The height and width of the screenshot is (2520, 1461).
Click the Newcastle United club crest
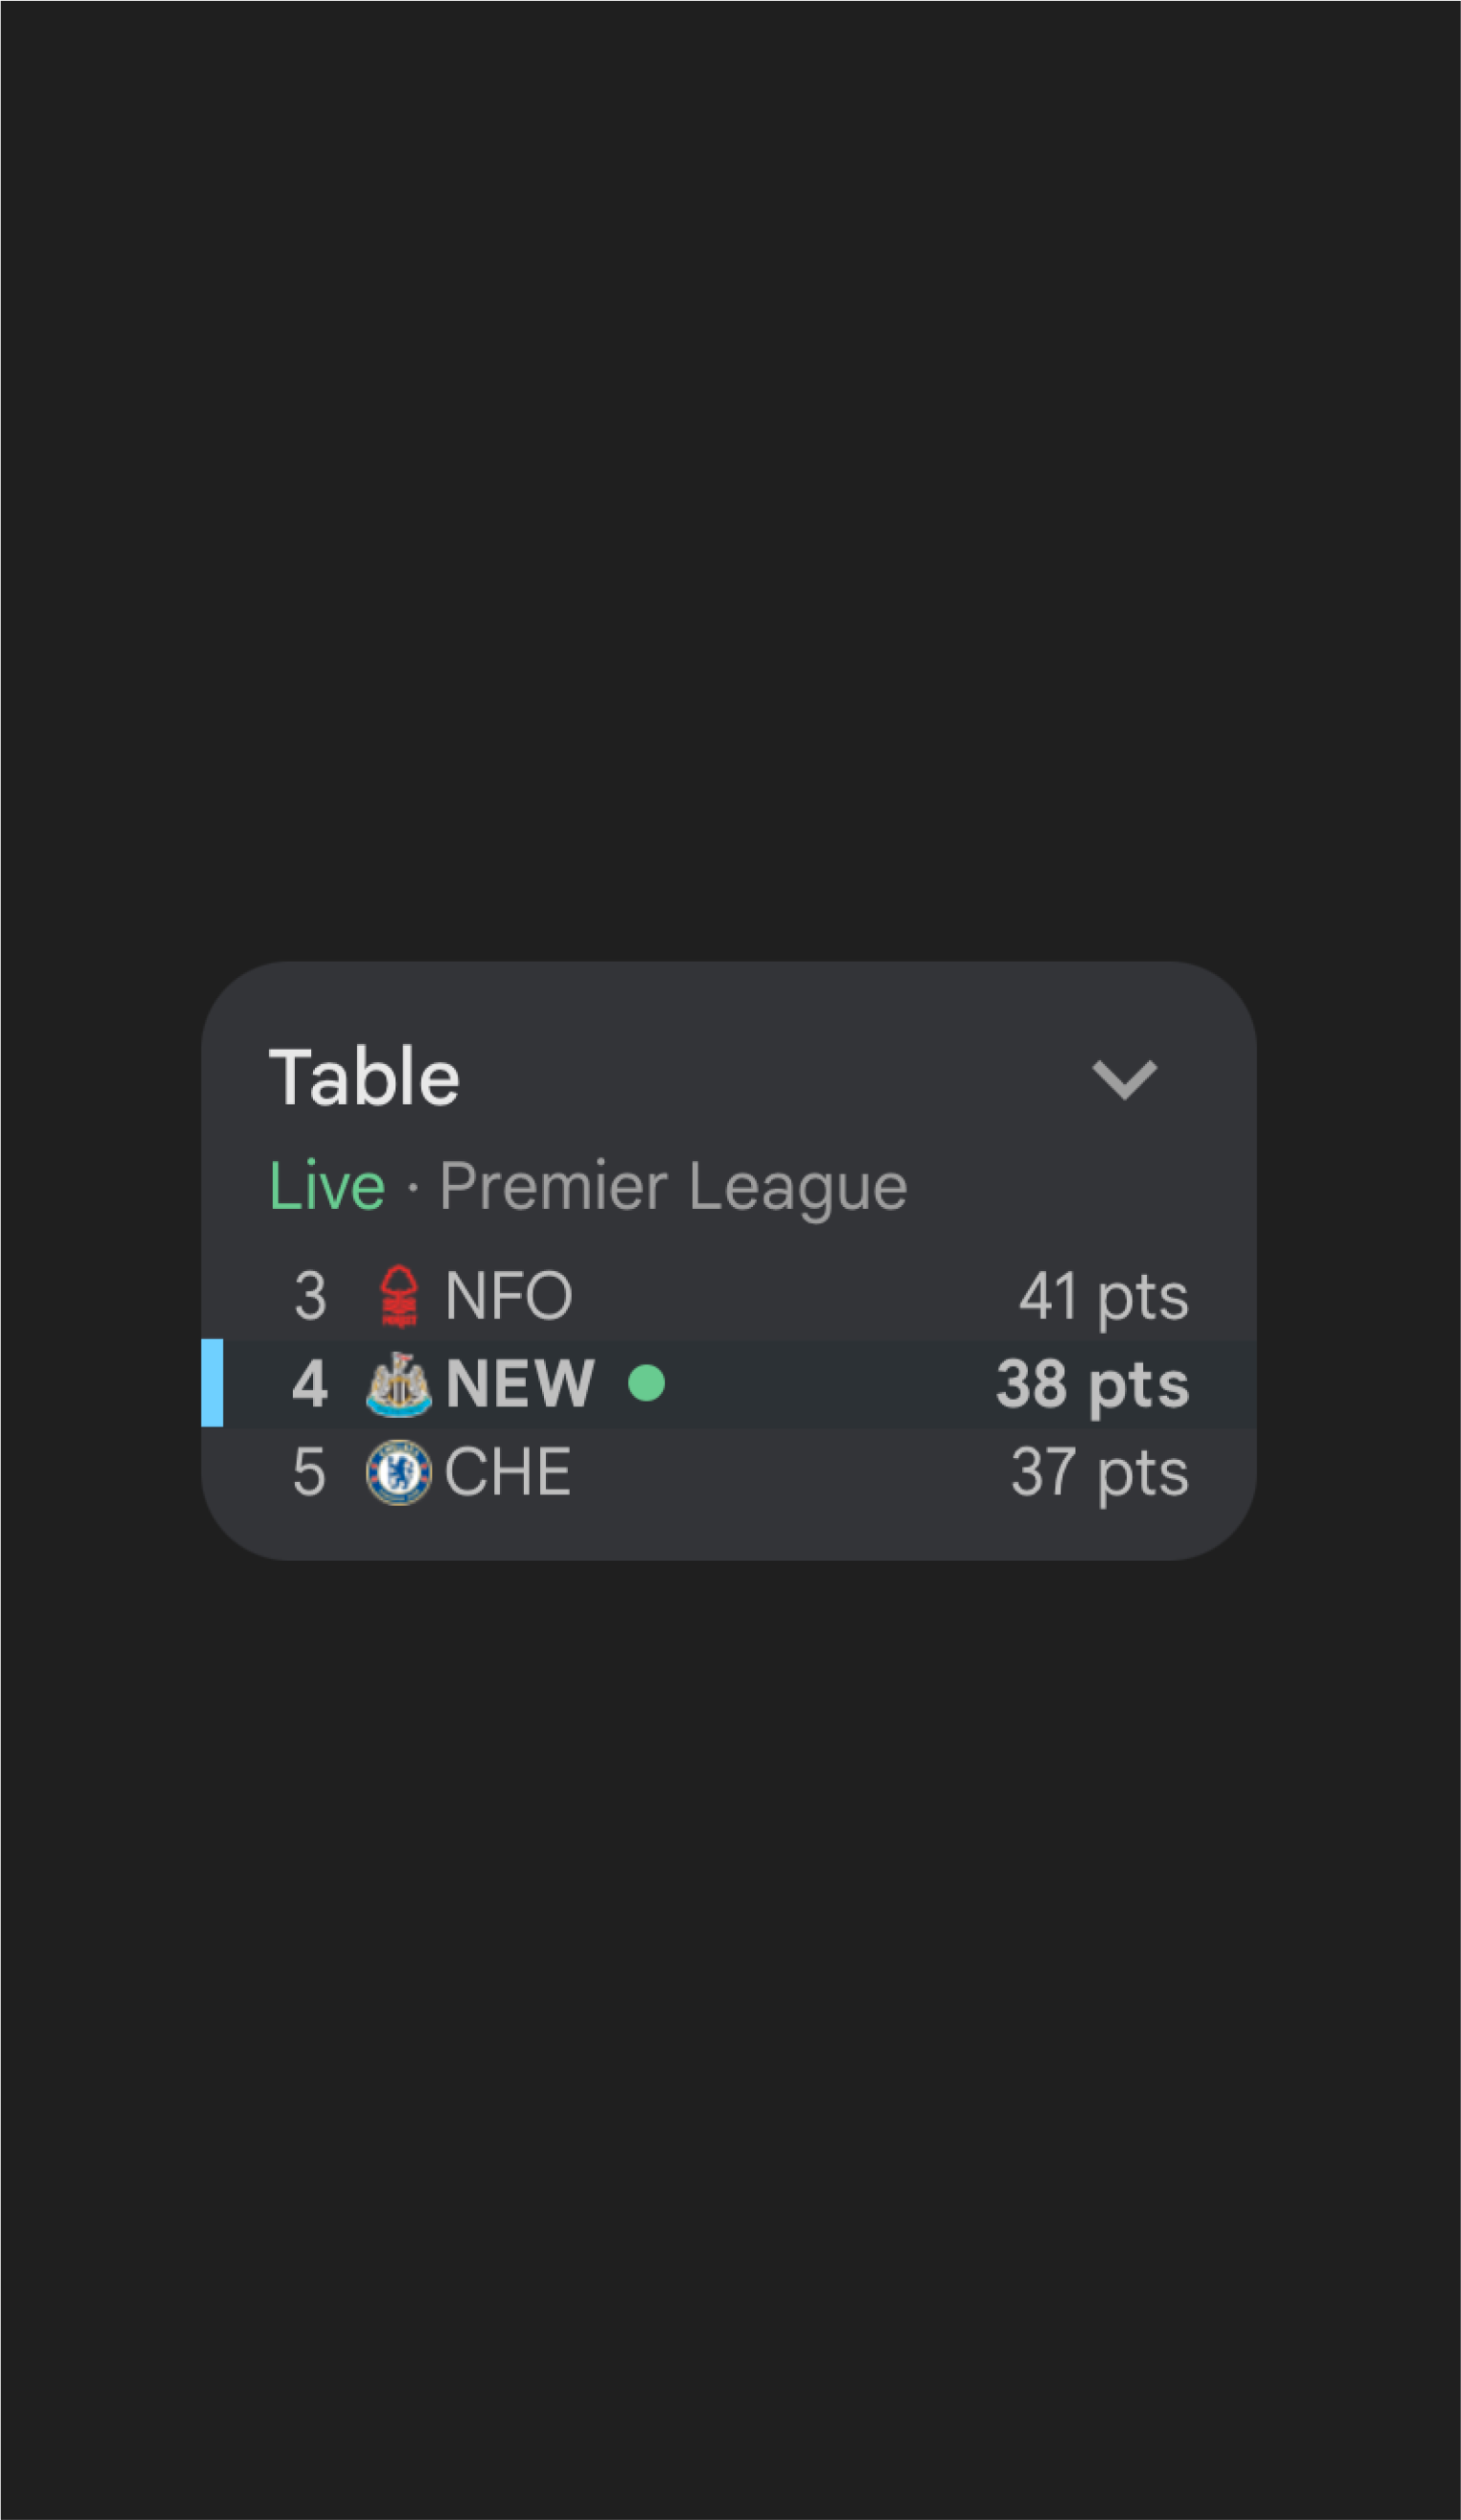point(399,1384)
